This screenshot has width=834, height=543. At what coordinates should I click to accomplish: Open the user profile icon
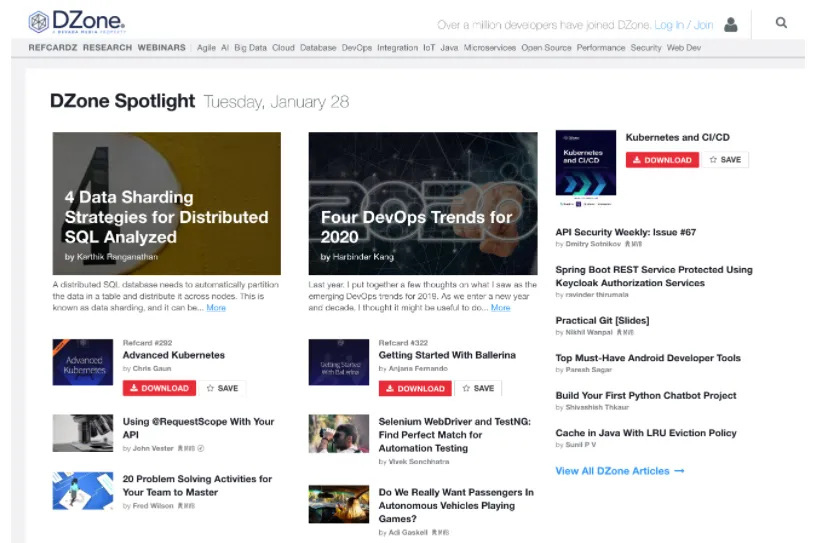click(x=731, y=24)
